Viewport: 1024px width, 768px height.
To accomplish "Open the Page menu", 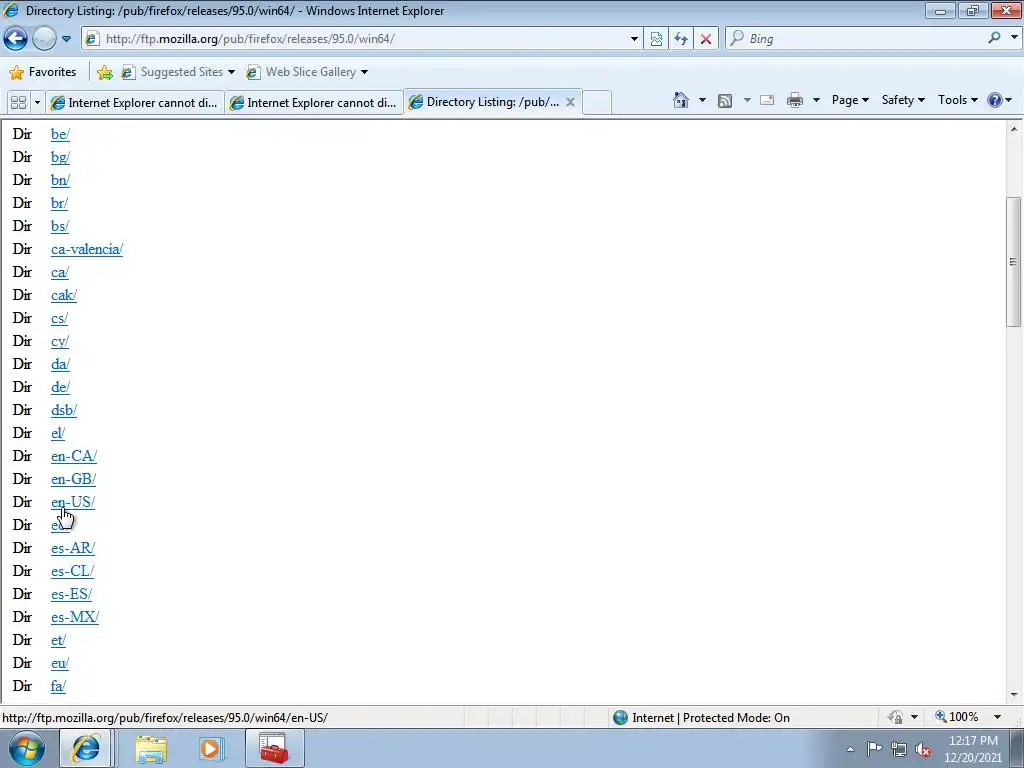I will coord(850,100).
